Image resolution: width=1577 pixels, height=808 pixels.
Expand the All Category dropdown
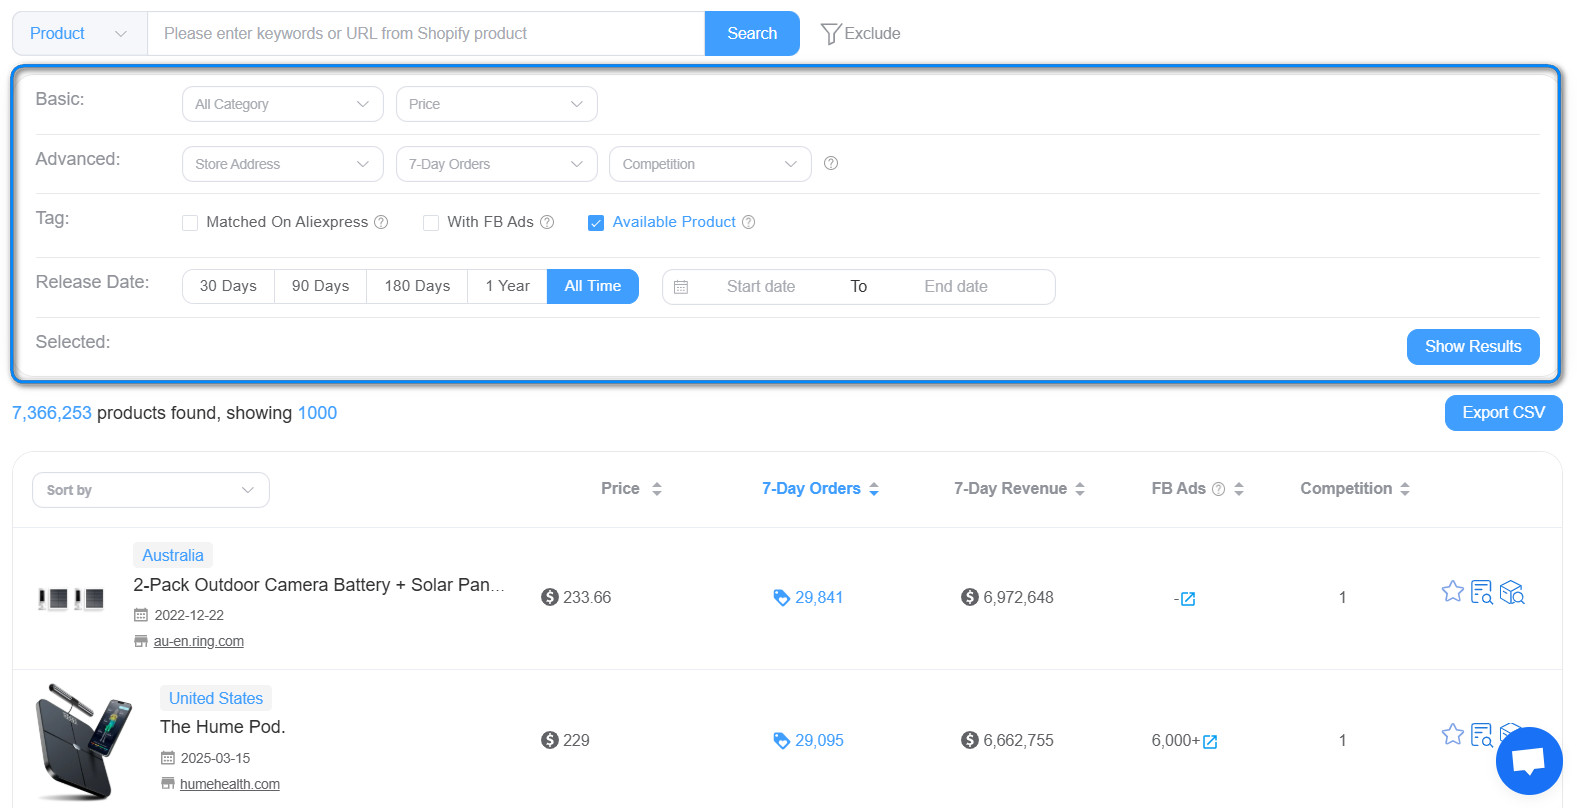coord(283,104)
